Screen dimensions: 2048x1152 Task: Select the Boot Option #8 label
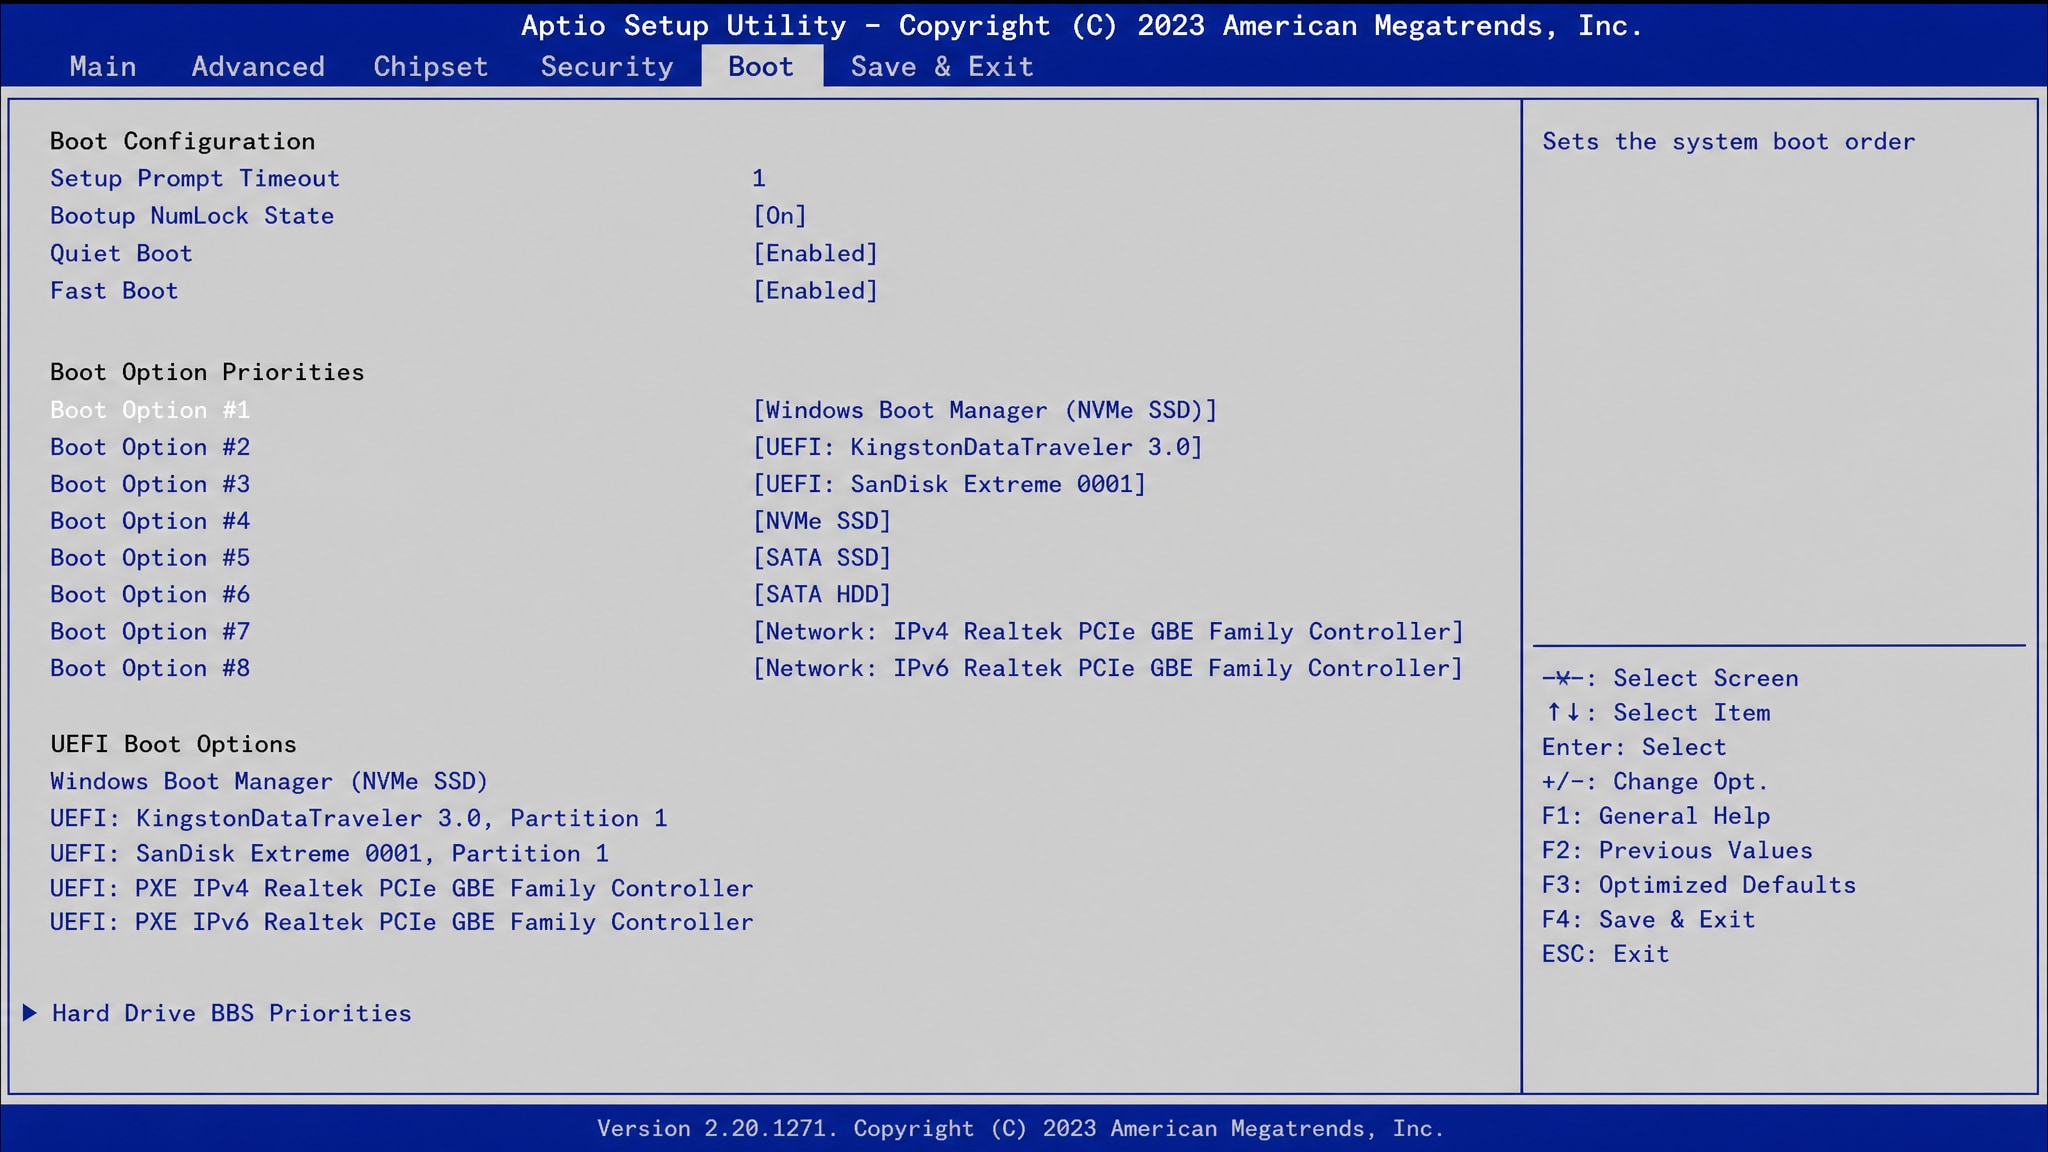click(x=150, y=668)
